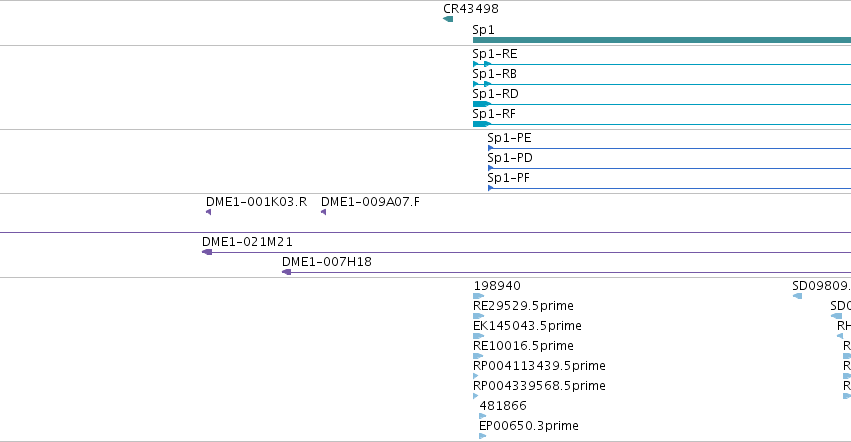Click the RP004113439.5prime label

539,367
